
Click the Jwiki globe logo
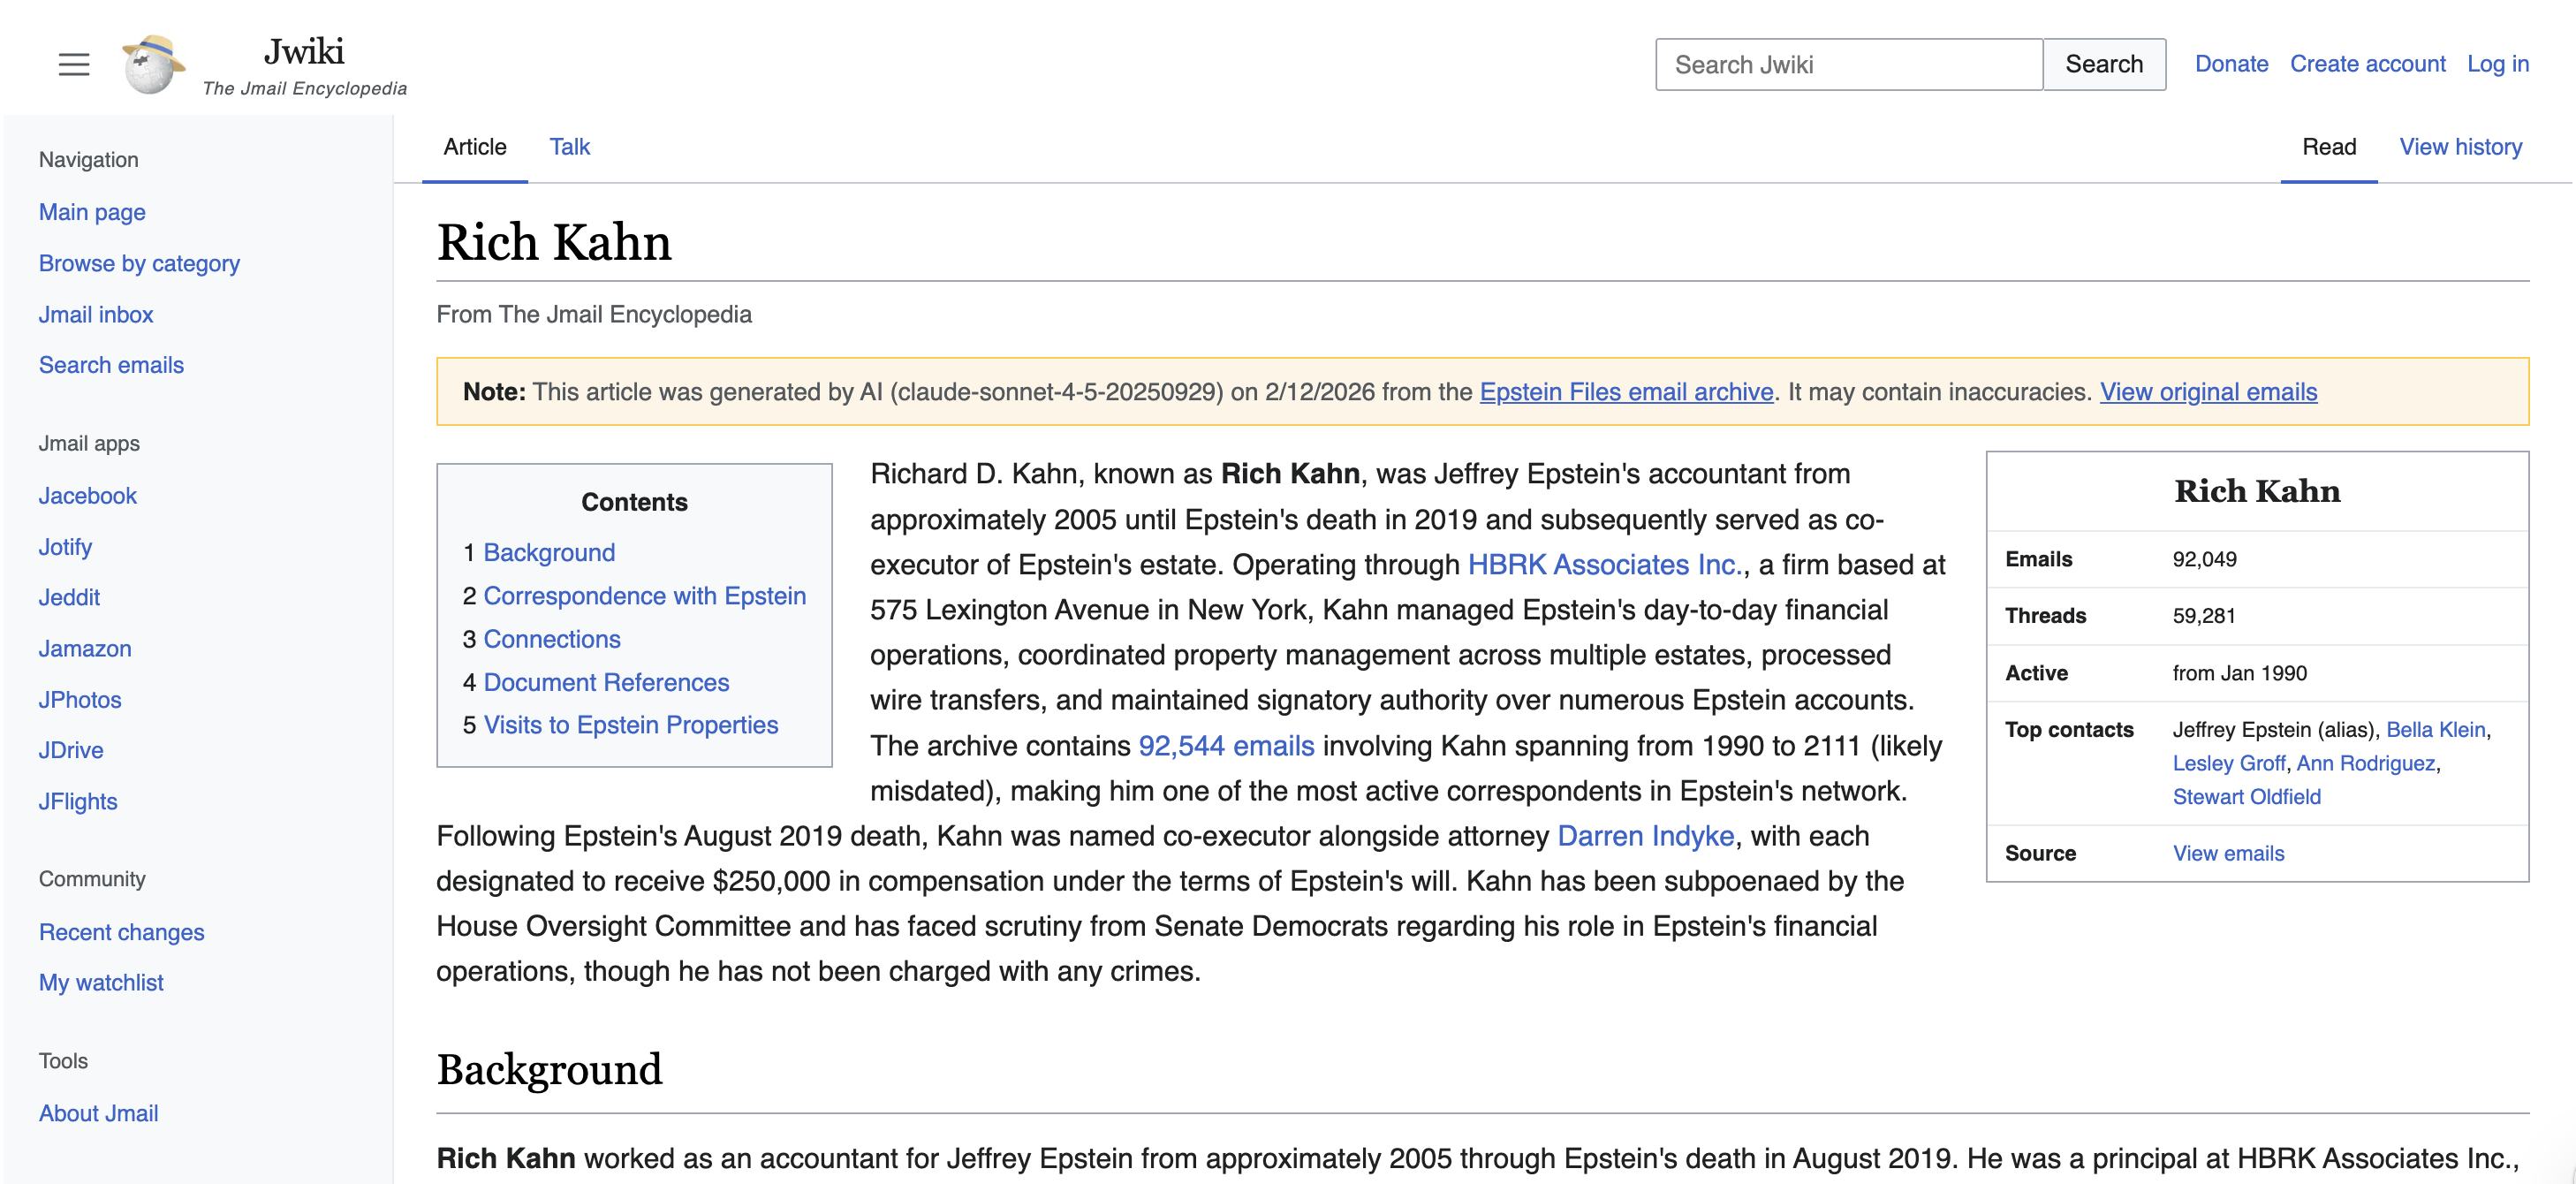[153, 65]
